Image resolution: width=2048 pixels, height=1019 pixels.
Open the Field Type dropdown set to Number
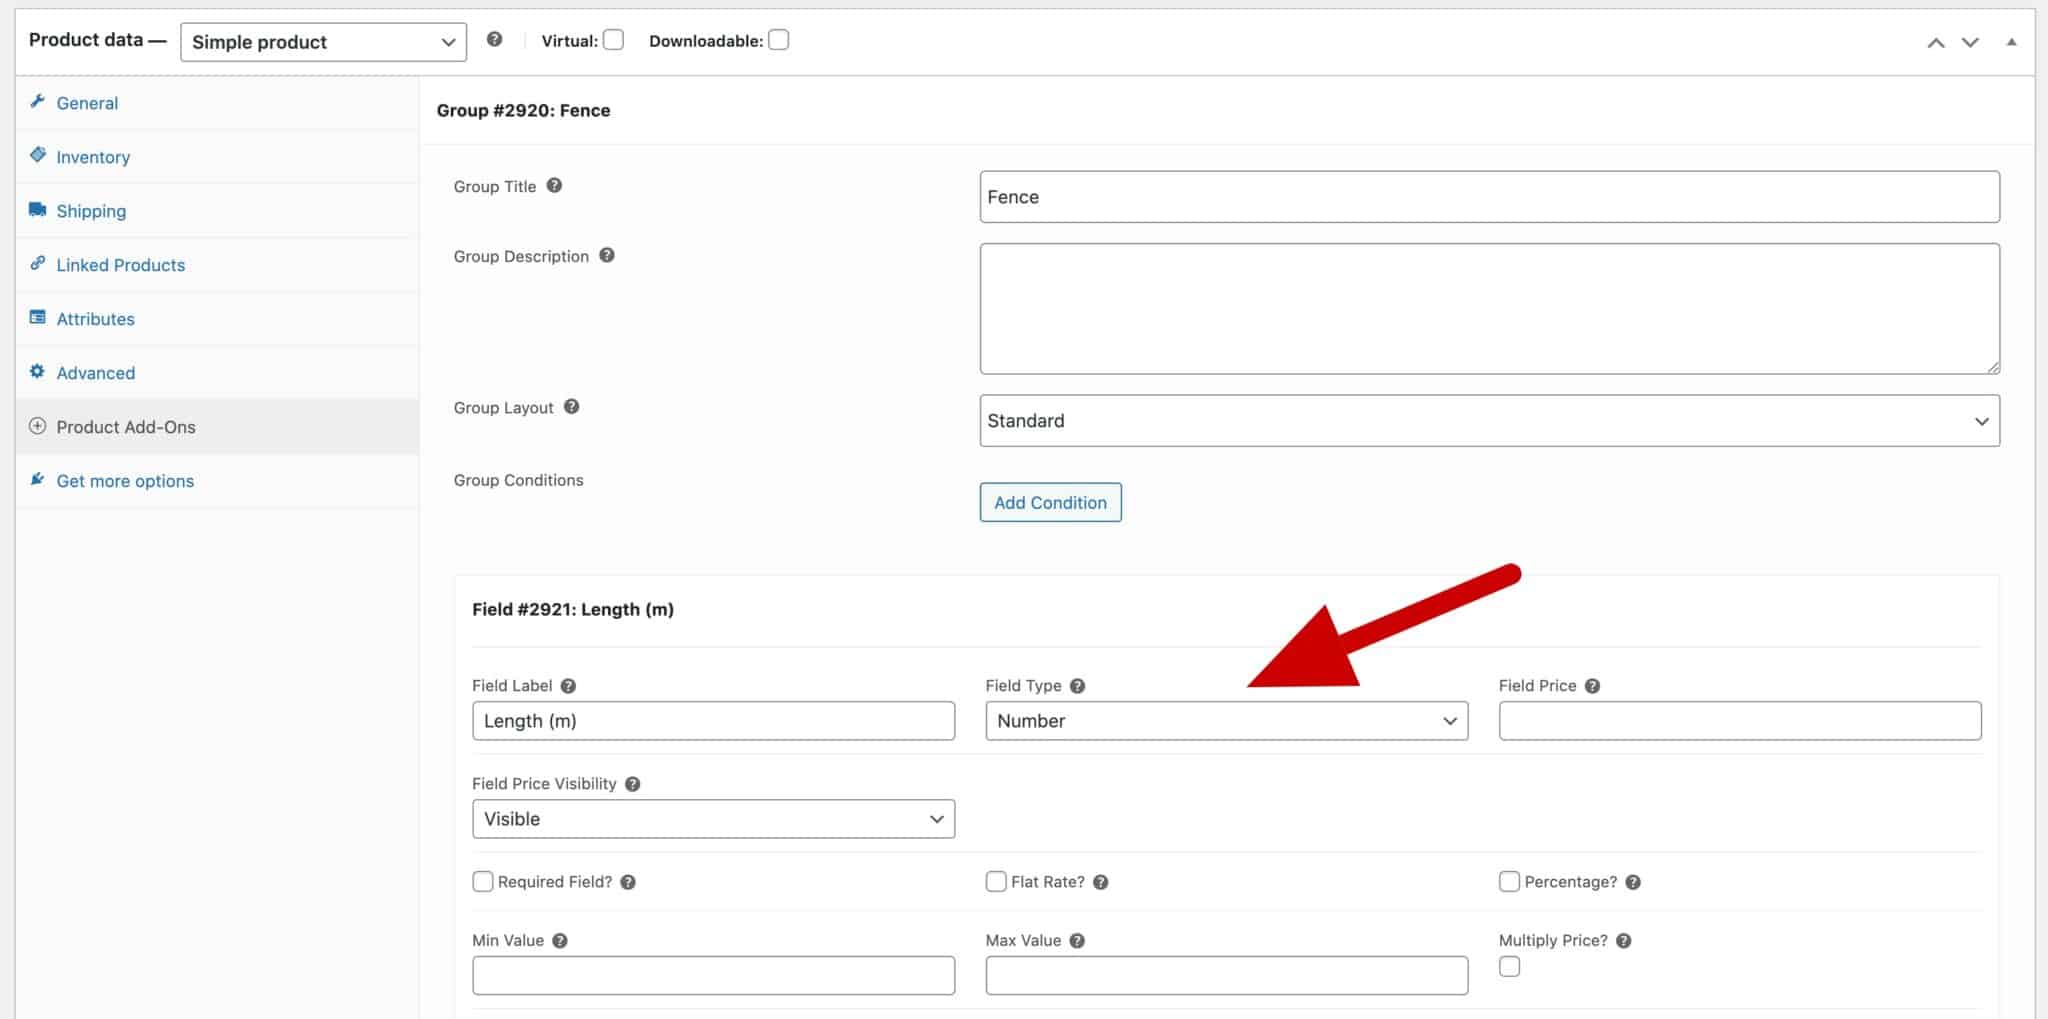1227,720
